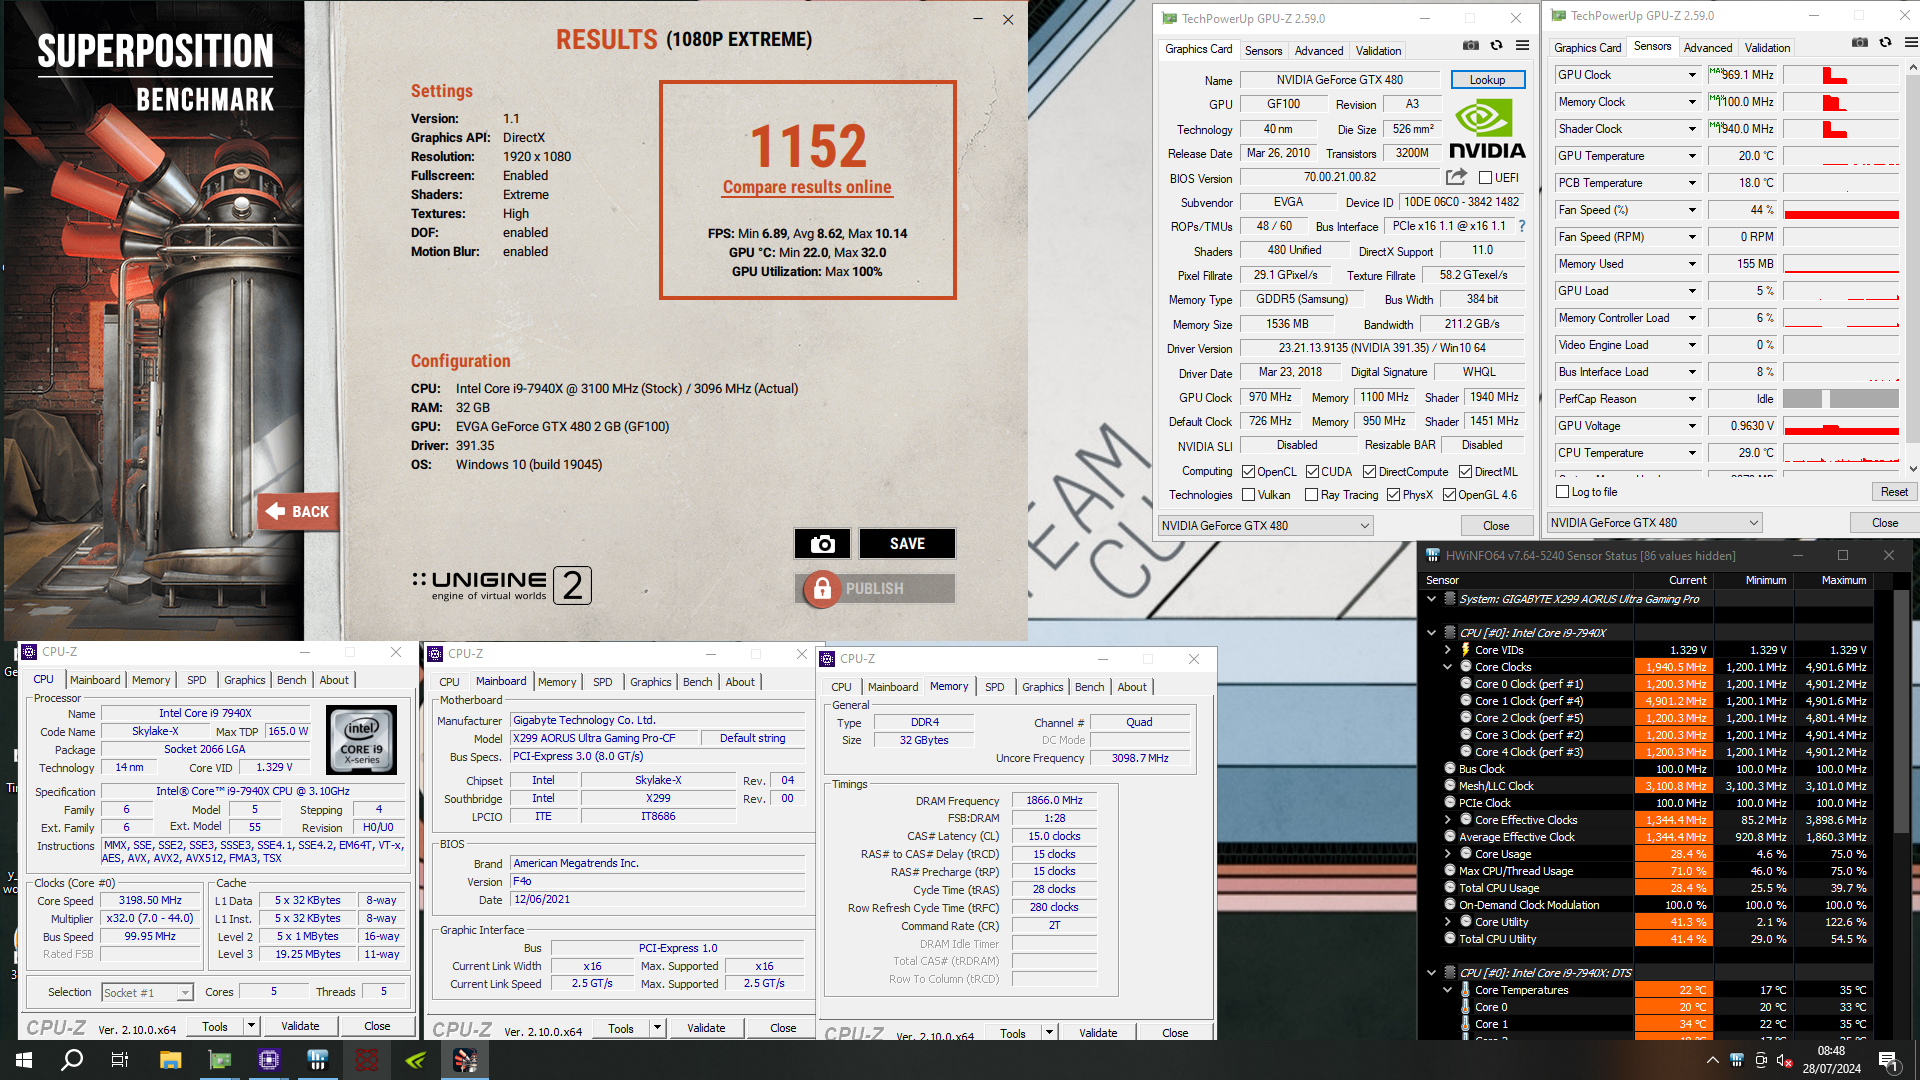Show hidden system tray icons
Screen dimensions: 1920x1080
(x=1712, y=1060)
